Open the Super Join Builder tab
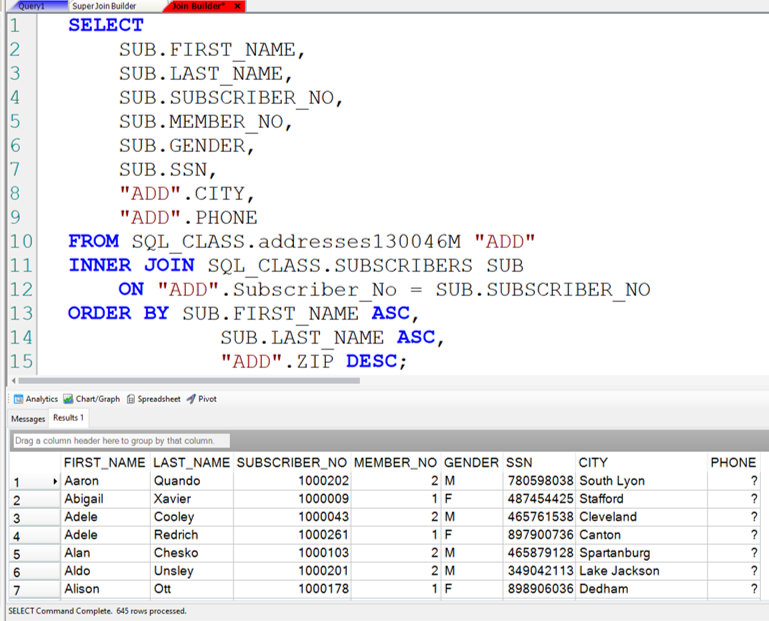This screenshot has height=621, width=769. [103, 6]
